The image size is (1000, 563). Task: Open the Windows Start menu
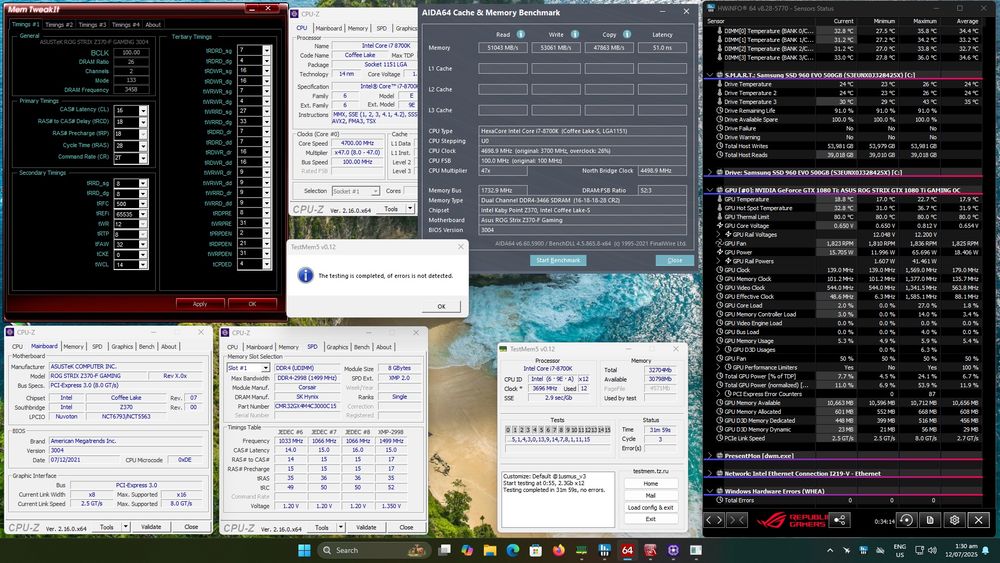304,550
